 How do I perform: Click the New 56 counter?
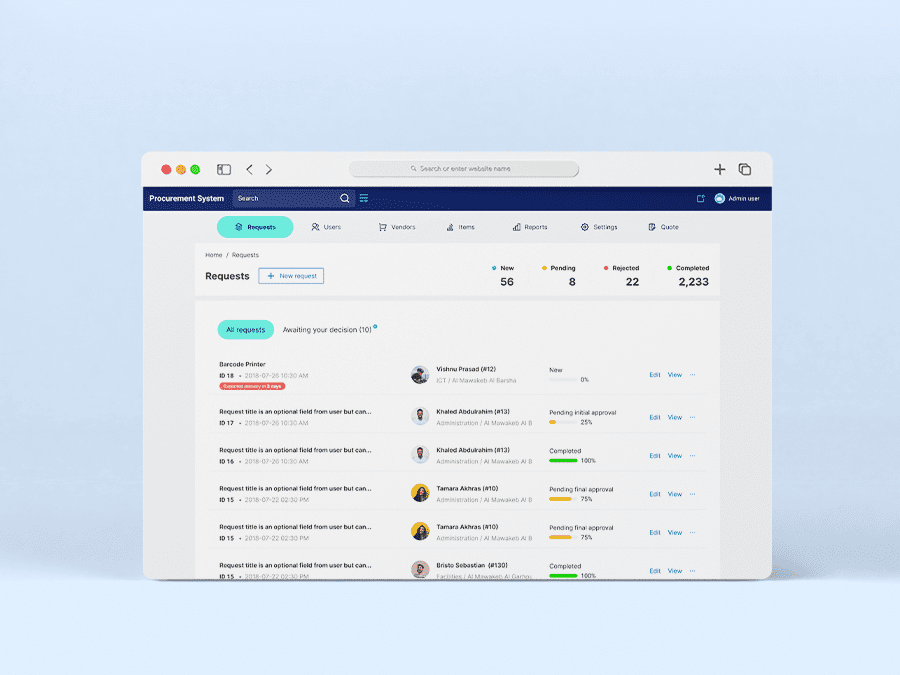click(x=503, y=276)
